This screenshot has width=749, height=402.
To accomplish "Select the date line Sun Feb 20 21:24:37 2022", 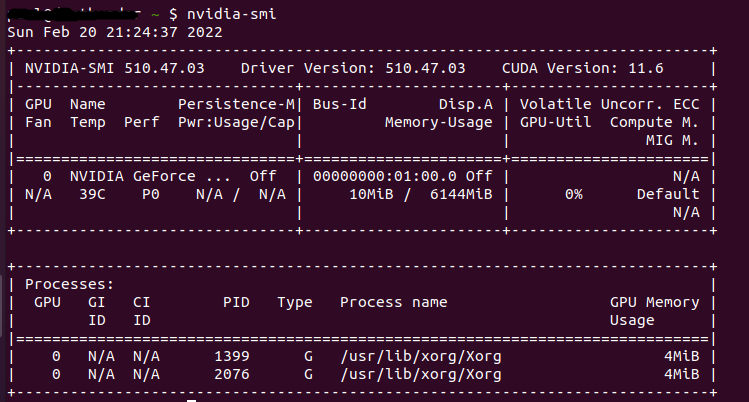I will pos(115,32).
